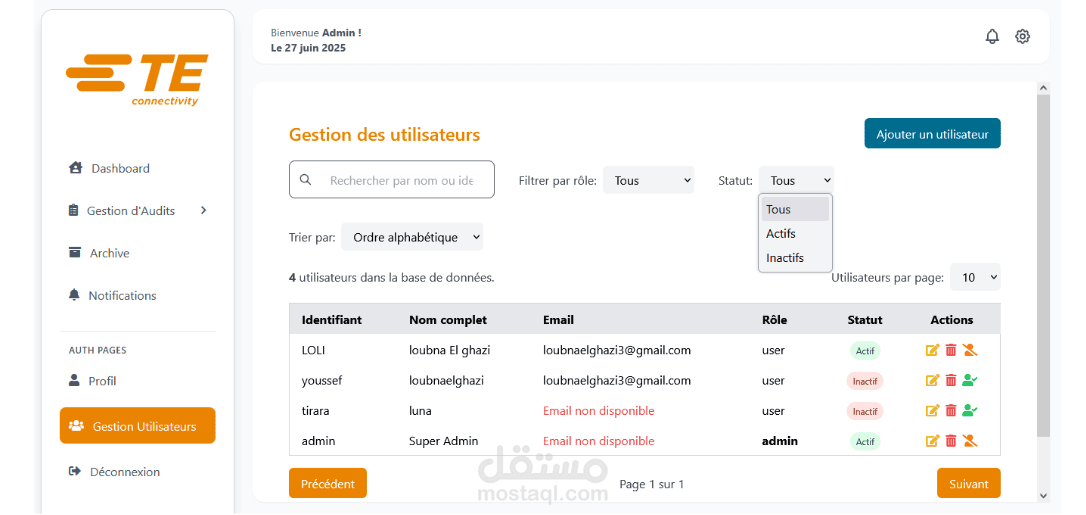Select Inactifs in Statut list
This screenshot has height=515, width=1086.
[795, 258]
